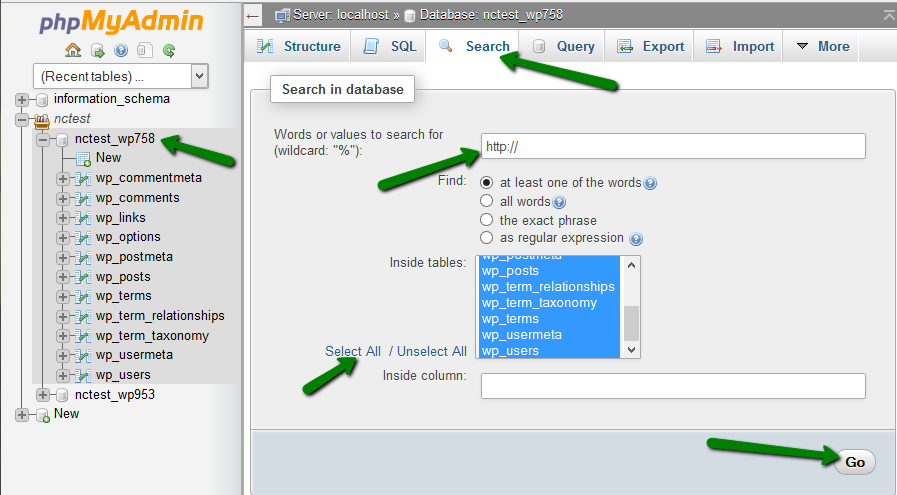The height and width of the screenshot is (495, 897).
Task: Open the documentation question mark icon
Action: point(121,51)
